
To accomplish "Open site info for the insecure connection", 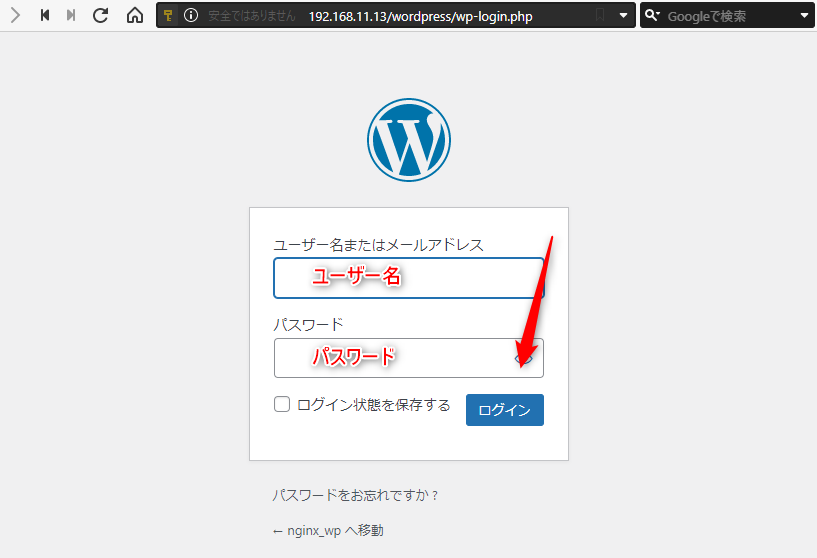I will click(x=190, y=16).
